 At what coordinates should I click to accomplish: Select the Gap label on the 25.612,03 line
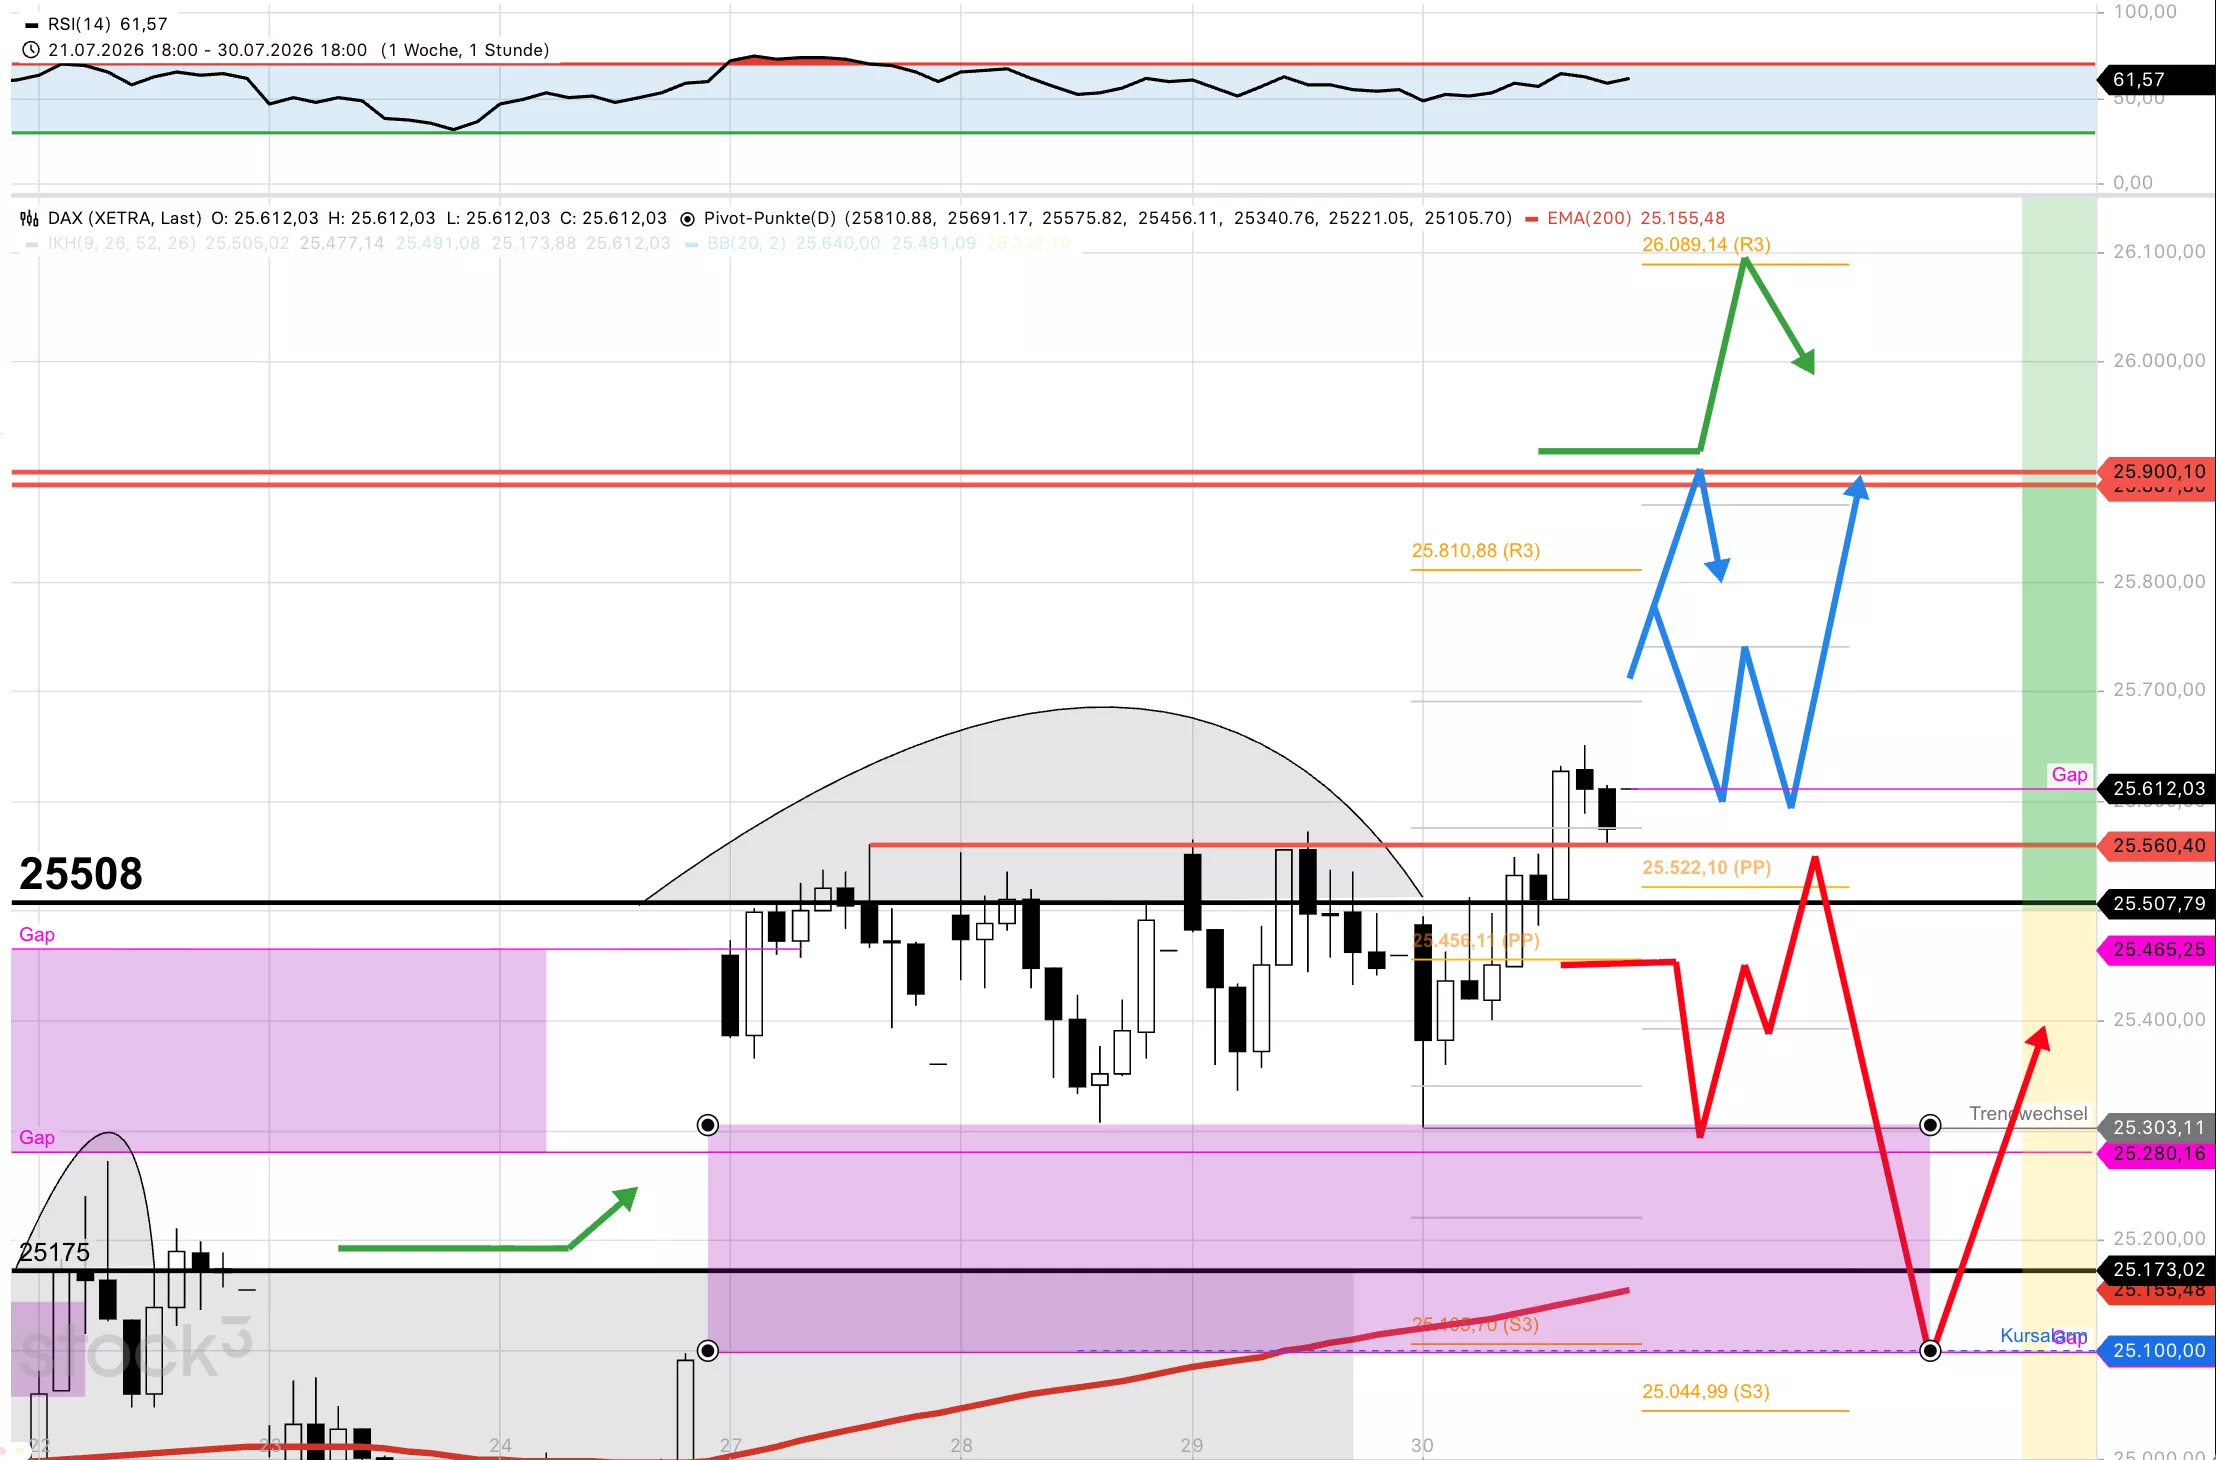(2069, 774)
